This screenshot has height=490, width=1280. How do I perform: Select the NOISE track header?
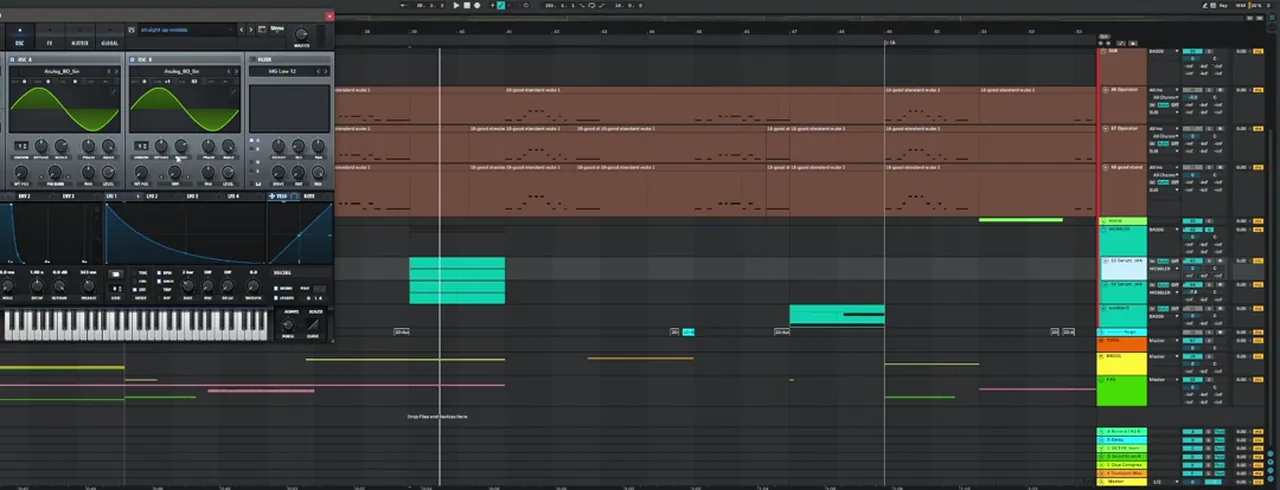(1122, 221)
